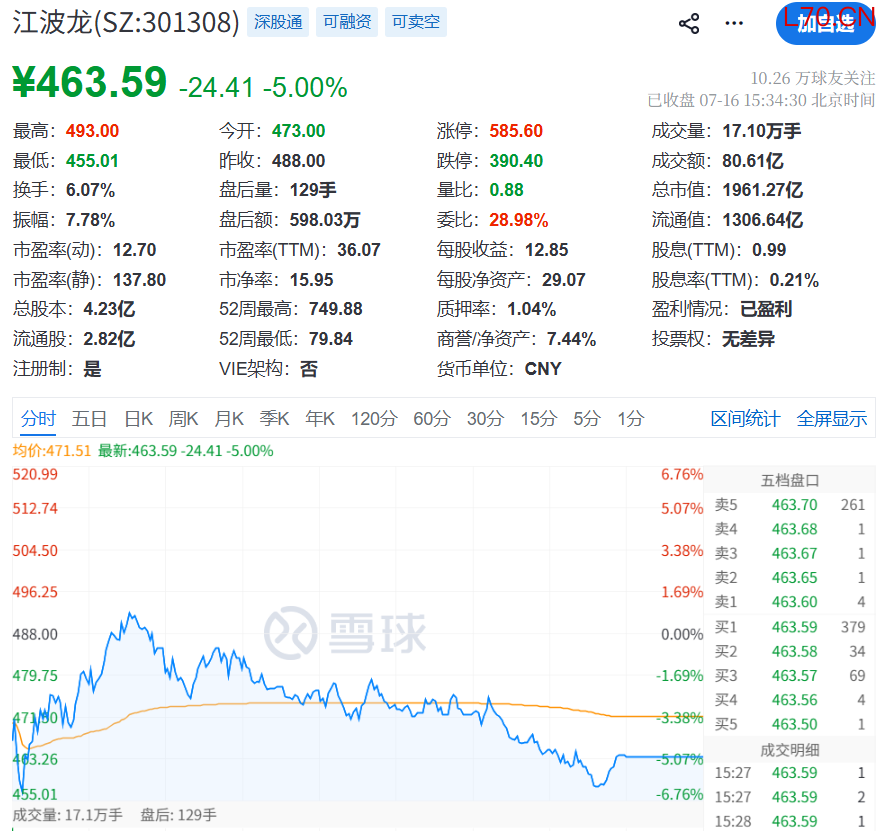Viewport: 879px width, 831px height.
Task: Open the three-dot more options menu
Action: tap(734, 24)
